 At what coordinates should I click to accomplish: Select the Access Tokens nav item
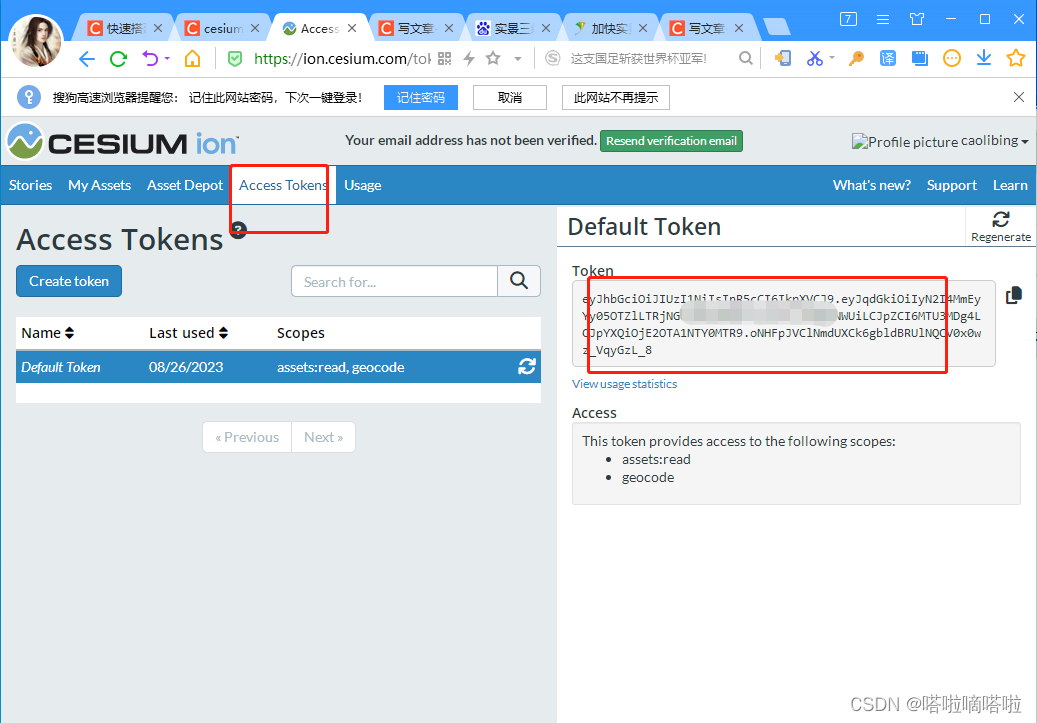click(283, 185)
